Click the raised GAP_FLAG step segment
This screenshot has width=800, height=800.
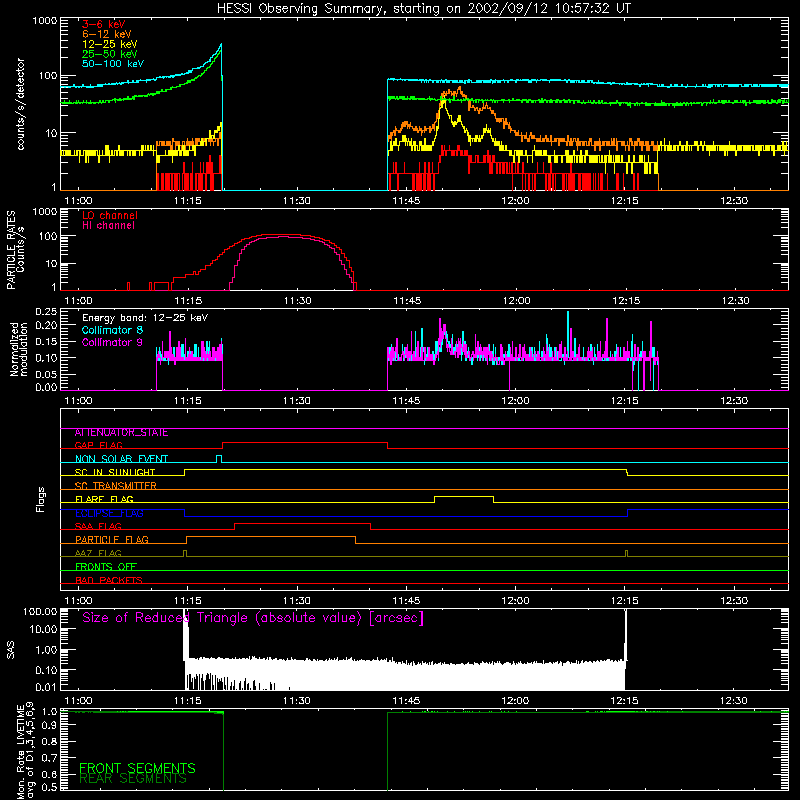point(305,443)
